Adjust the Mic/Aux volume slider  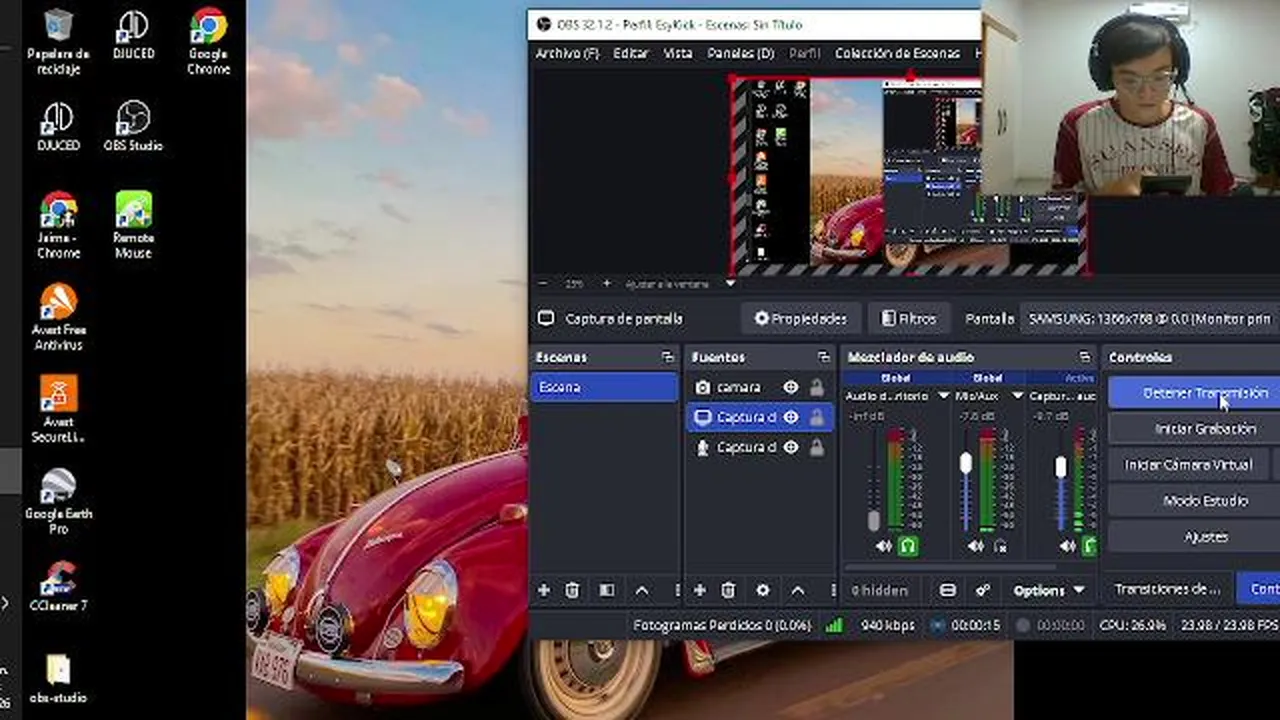coord(966,464)
